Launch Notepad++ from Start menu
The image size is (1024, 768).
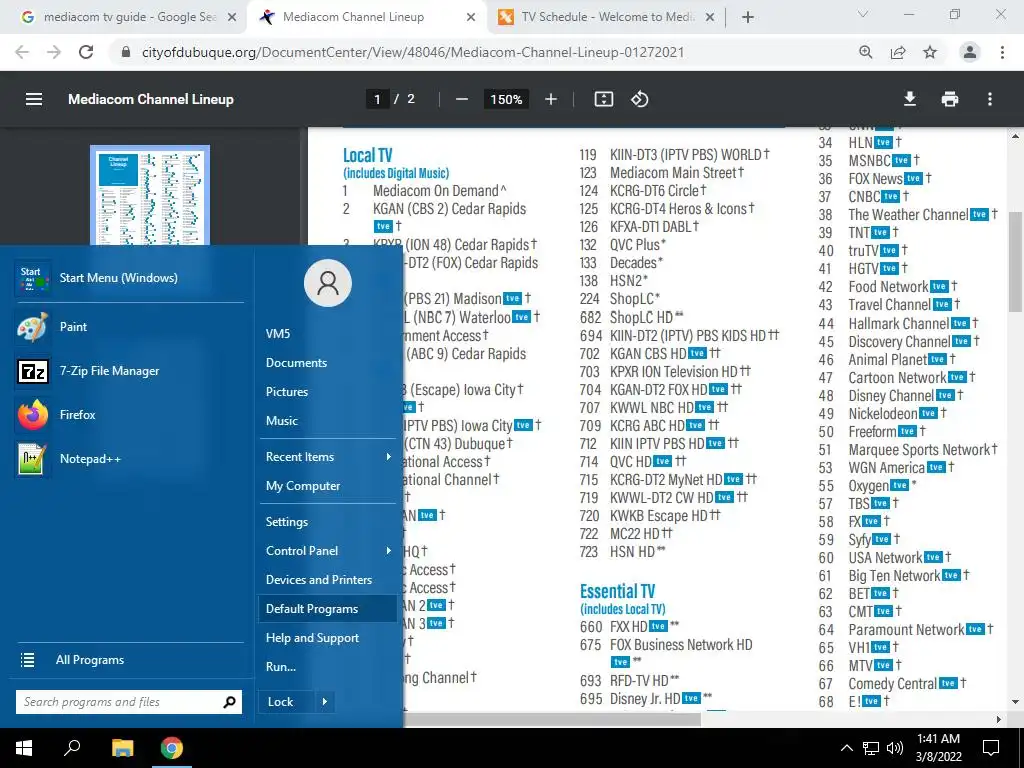pos(131,458)
